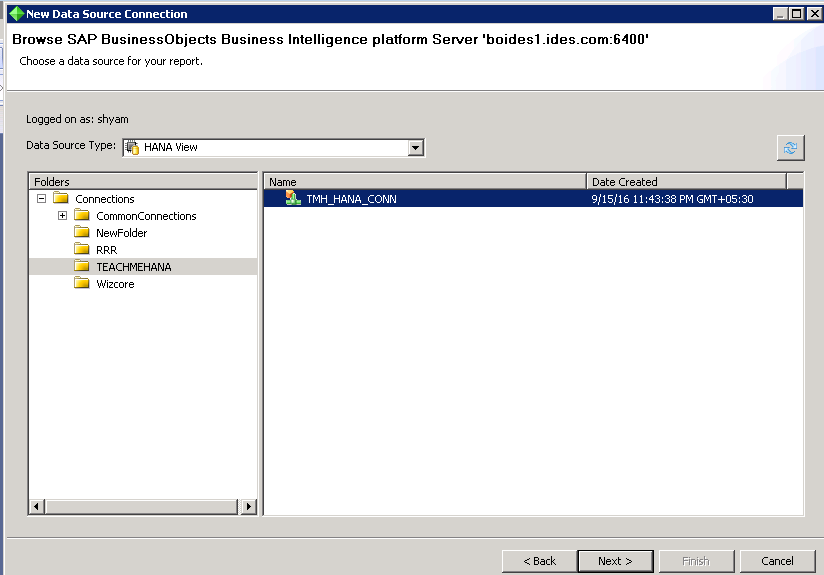Click the refresh icon button

coord(790,148)
